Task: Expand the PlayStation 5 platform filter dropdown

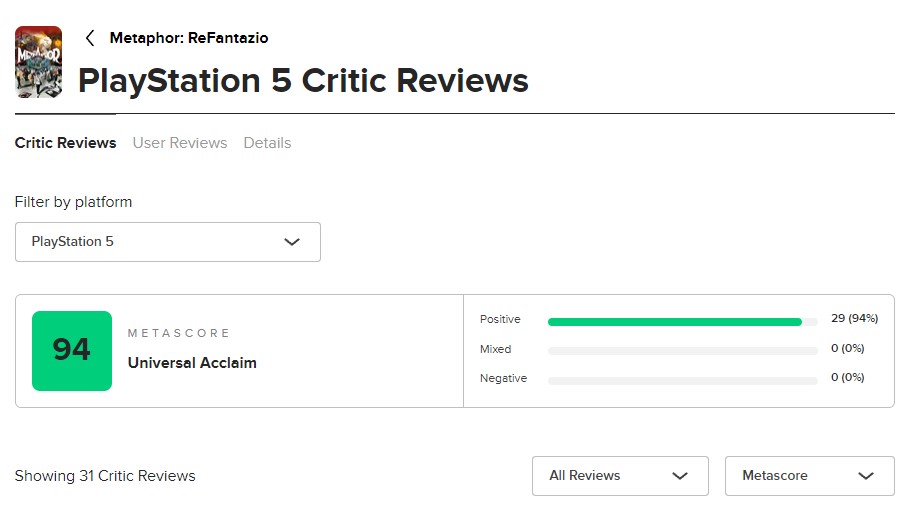Action: [167, 242]
